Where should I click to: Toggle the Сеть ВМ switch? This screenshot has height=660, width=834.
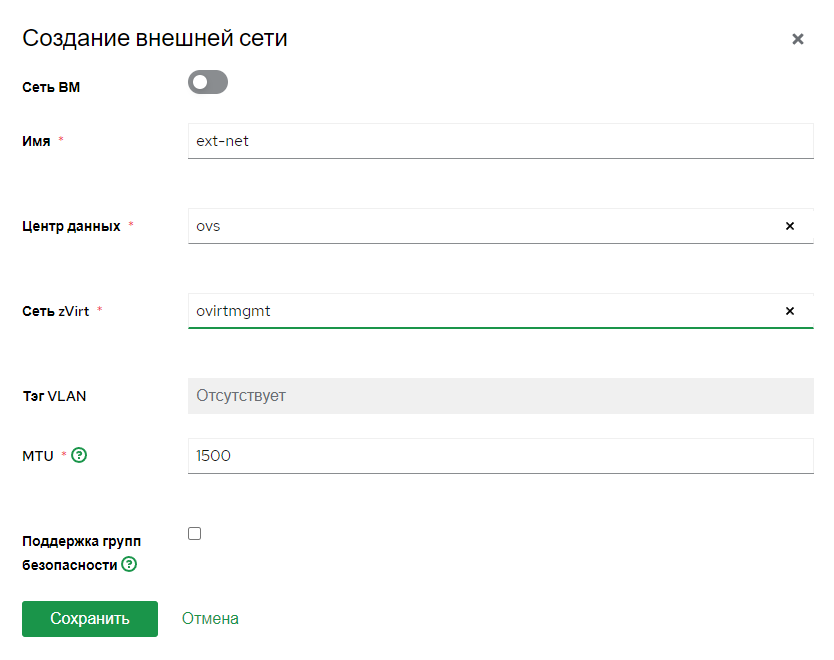click(208, 82)
